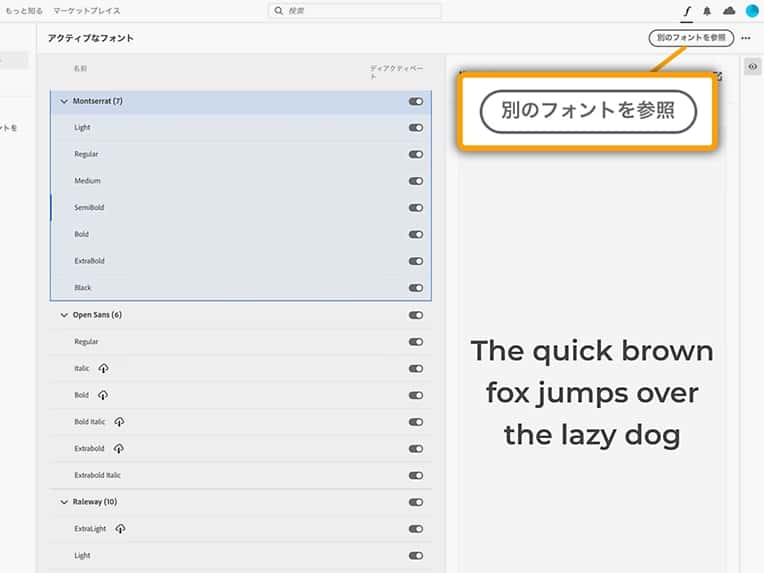Select the Open Sans (6) family name
764x573 pixels.
tap(97, 315)
